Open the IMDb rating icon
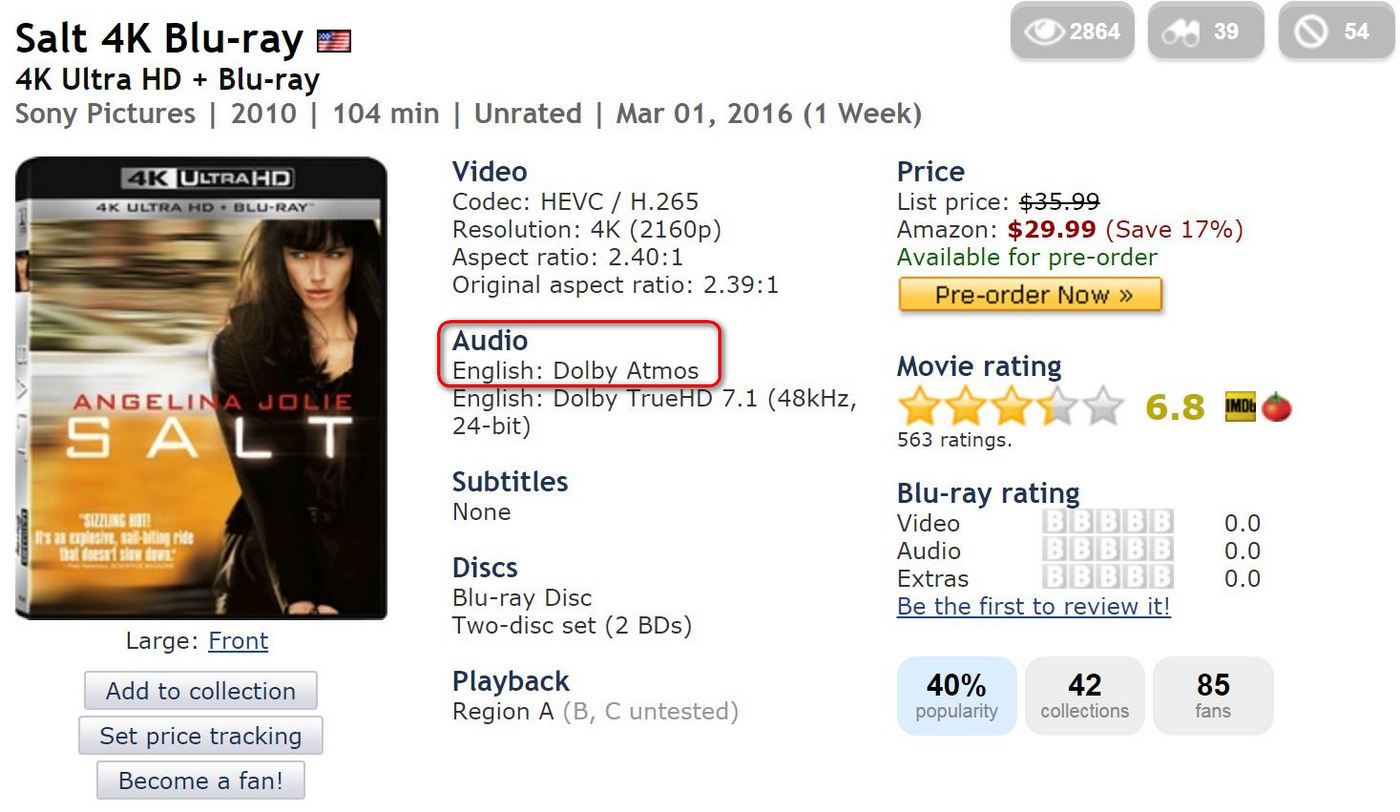This screenshot has height=812, width=1400. (x=1240, y=407)
